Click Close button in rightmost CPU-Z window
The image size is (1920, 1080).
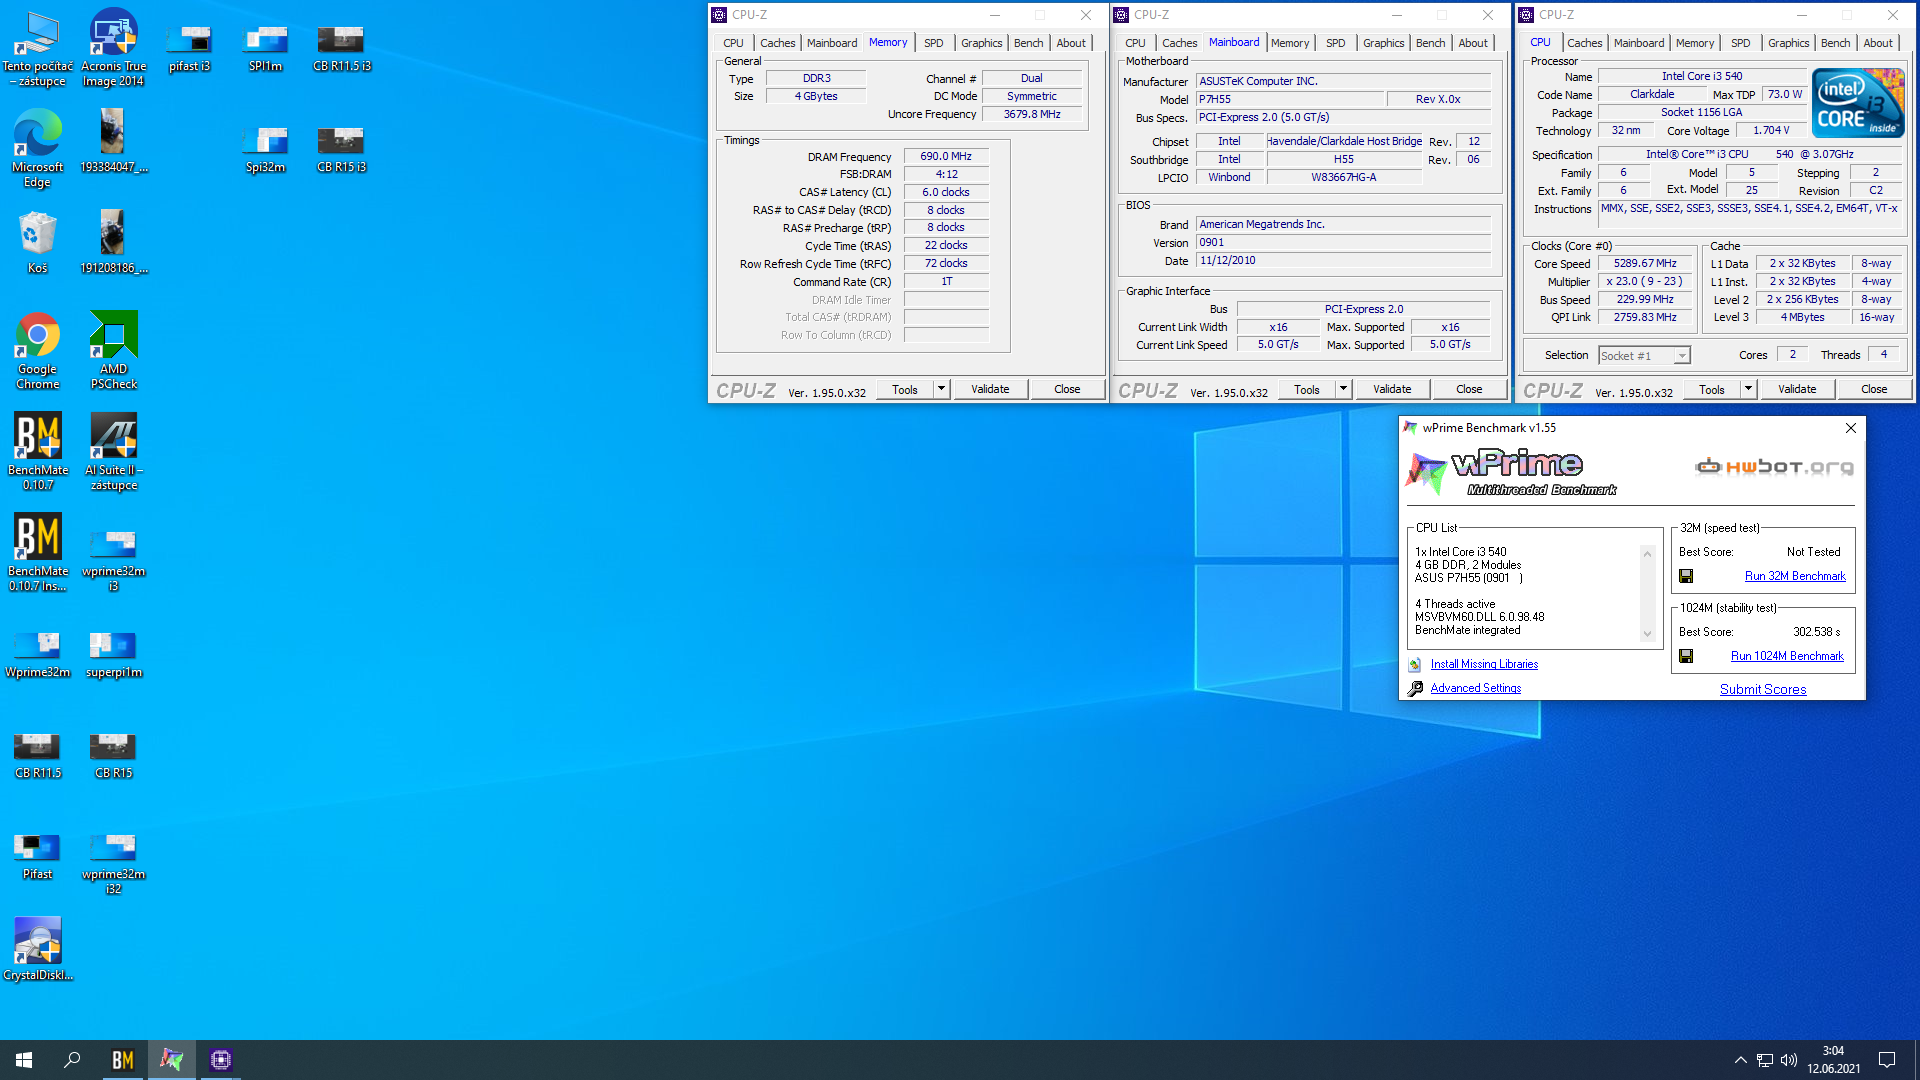[1874, 389]
